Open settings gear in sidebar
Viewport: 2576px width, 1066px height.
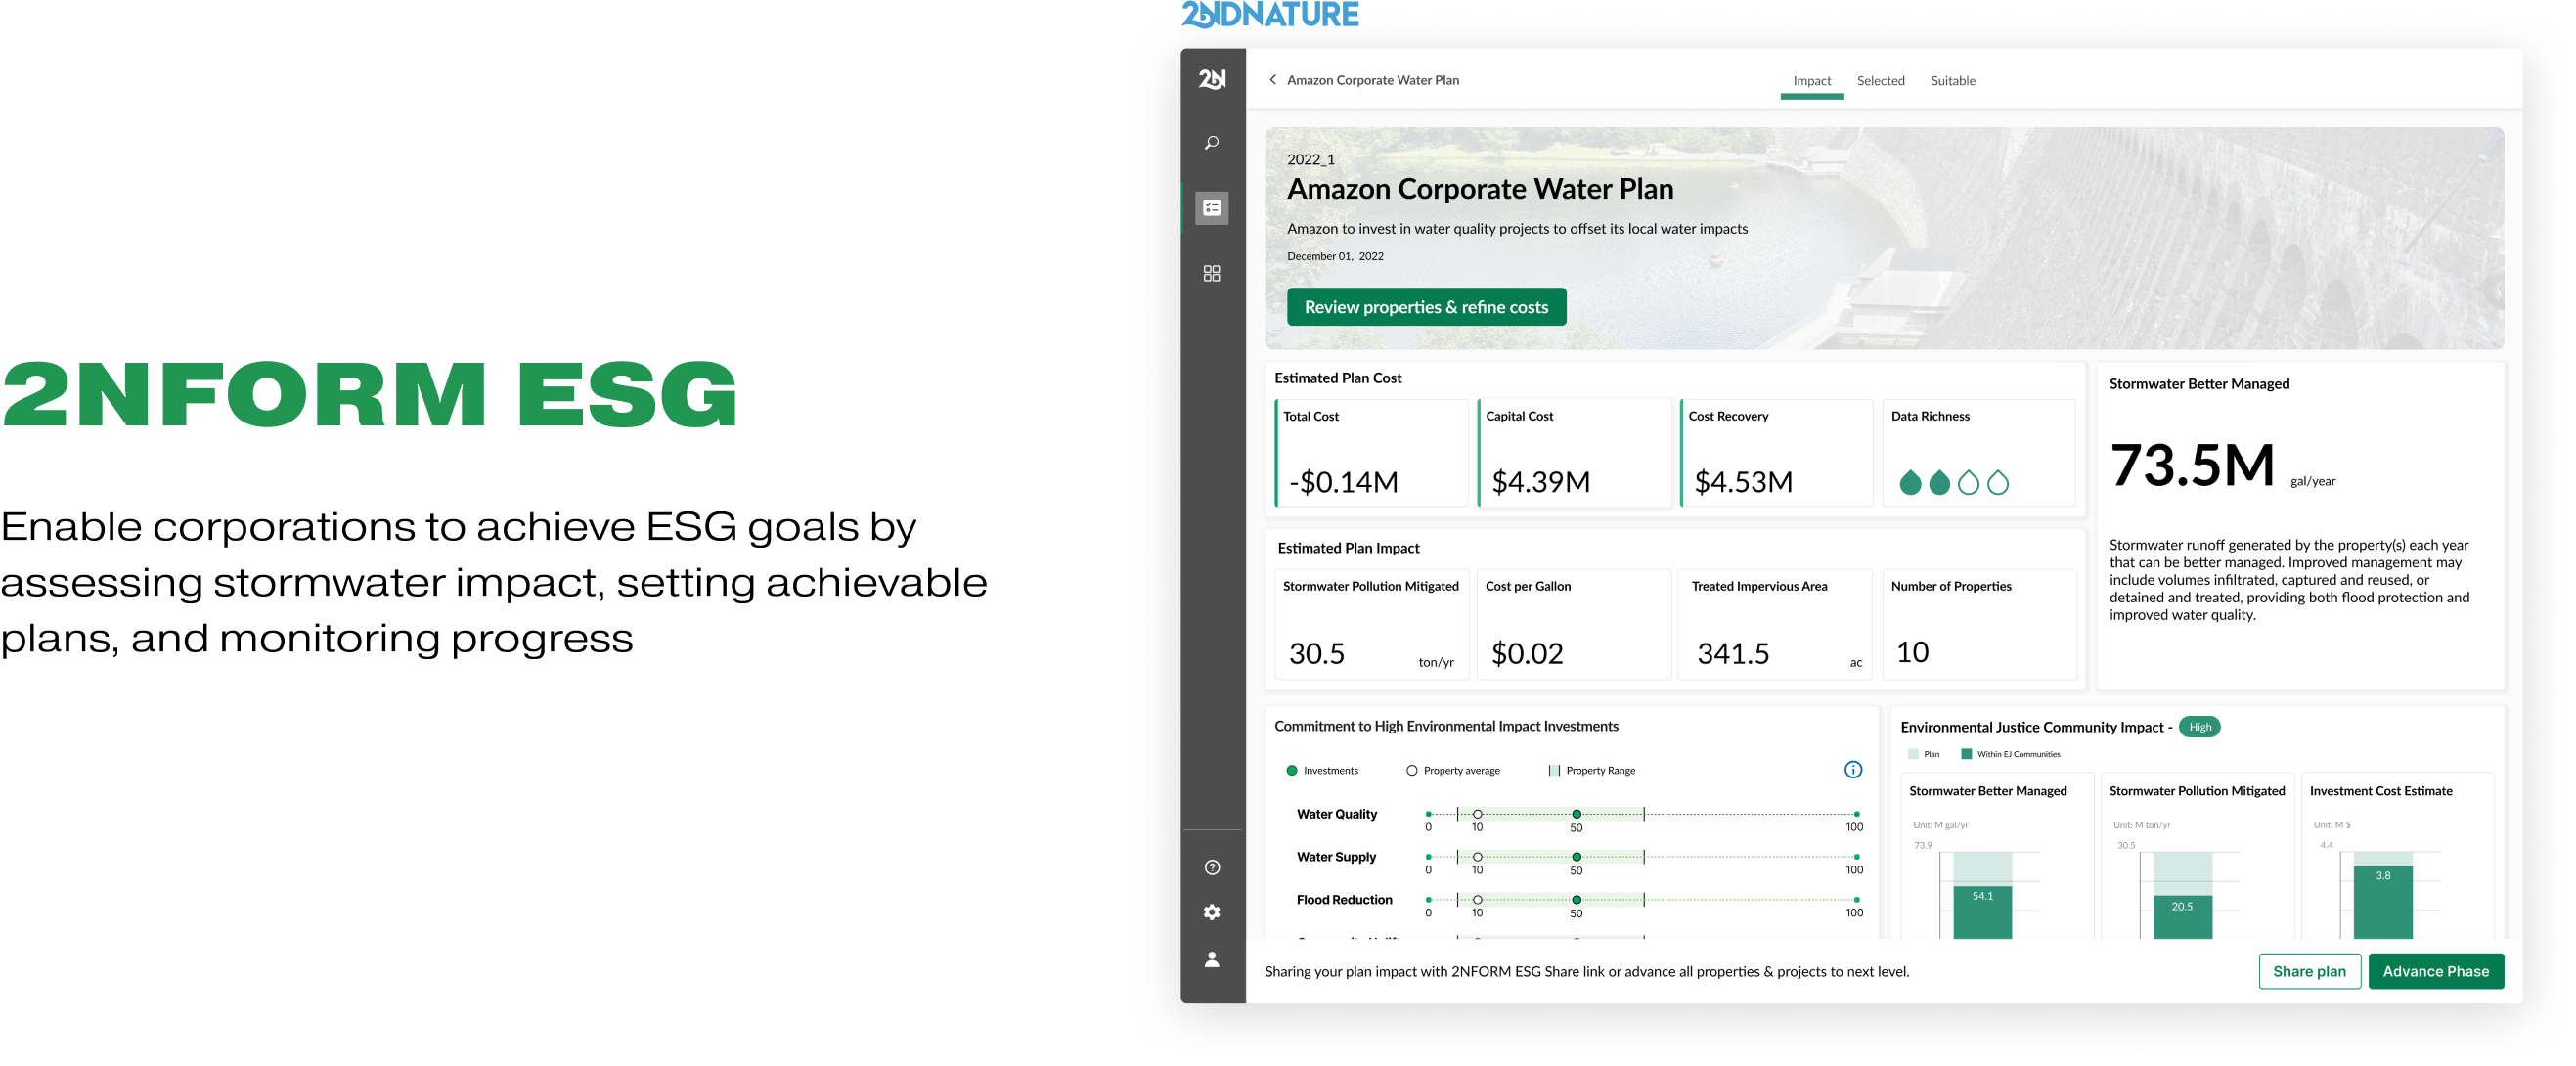(1211, 912)
